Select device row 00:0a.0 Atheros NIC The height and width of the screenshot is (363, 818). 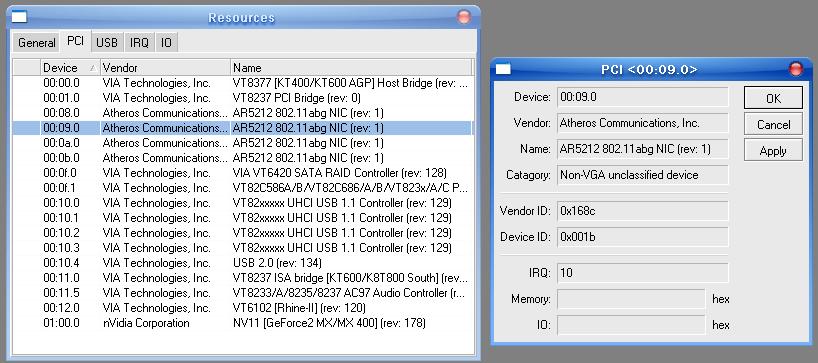(243, 143)
